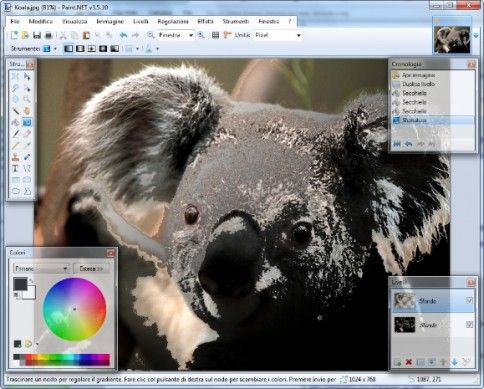
Task: Swap primary and secondary colors arrow
Action: click(31, 281)
